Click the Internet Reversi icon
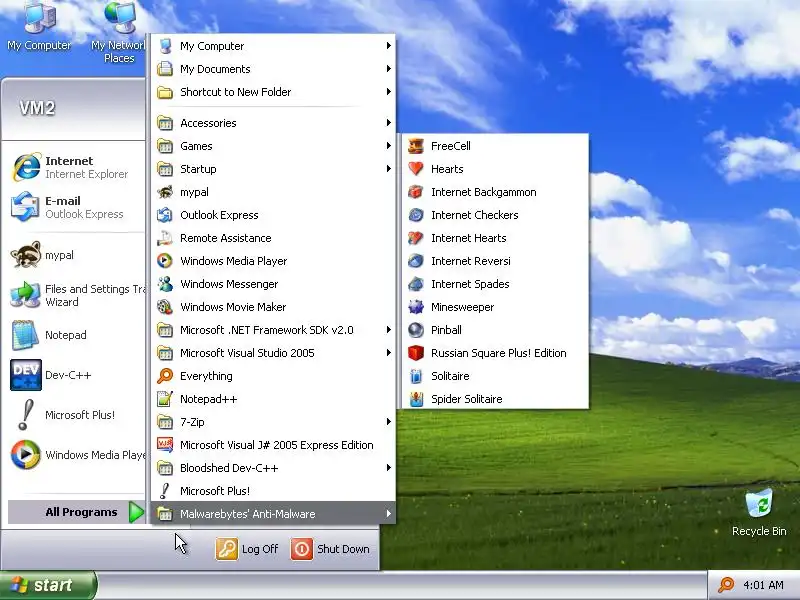This screenshot has height=600, width=800. (416, 261)
